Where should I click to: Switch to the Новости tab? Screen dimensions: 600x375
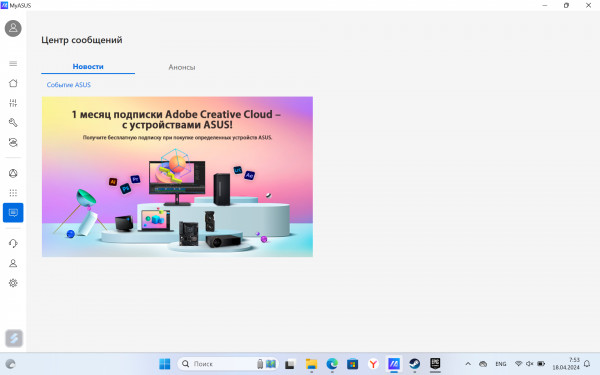[88, 67]
